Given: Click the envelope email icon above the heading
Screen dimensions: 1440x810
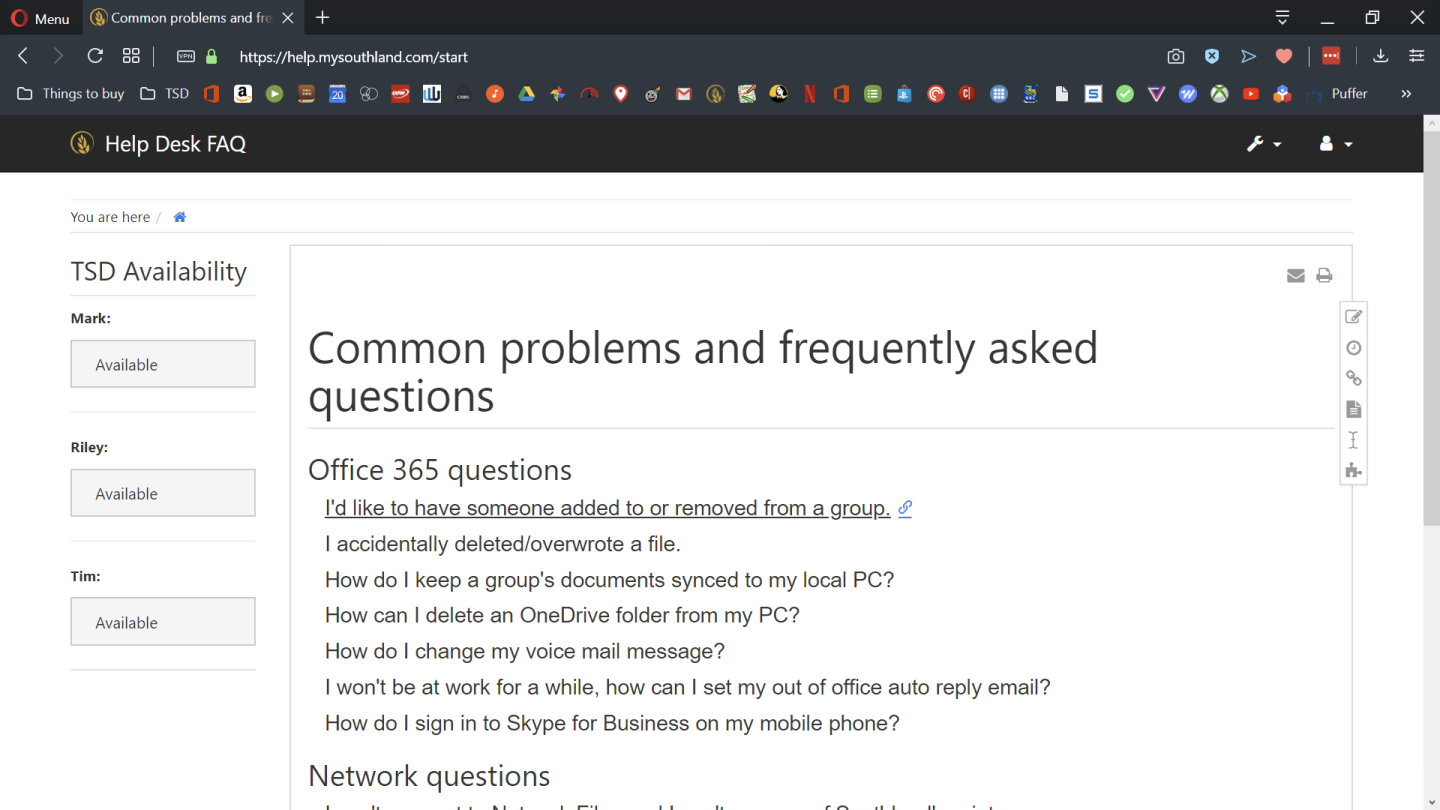Looking at the screenshot, I should click(x=1295, y=276).
